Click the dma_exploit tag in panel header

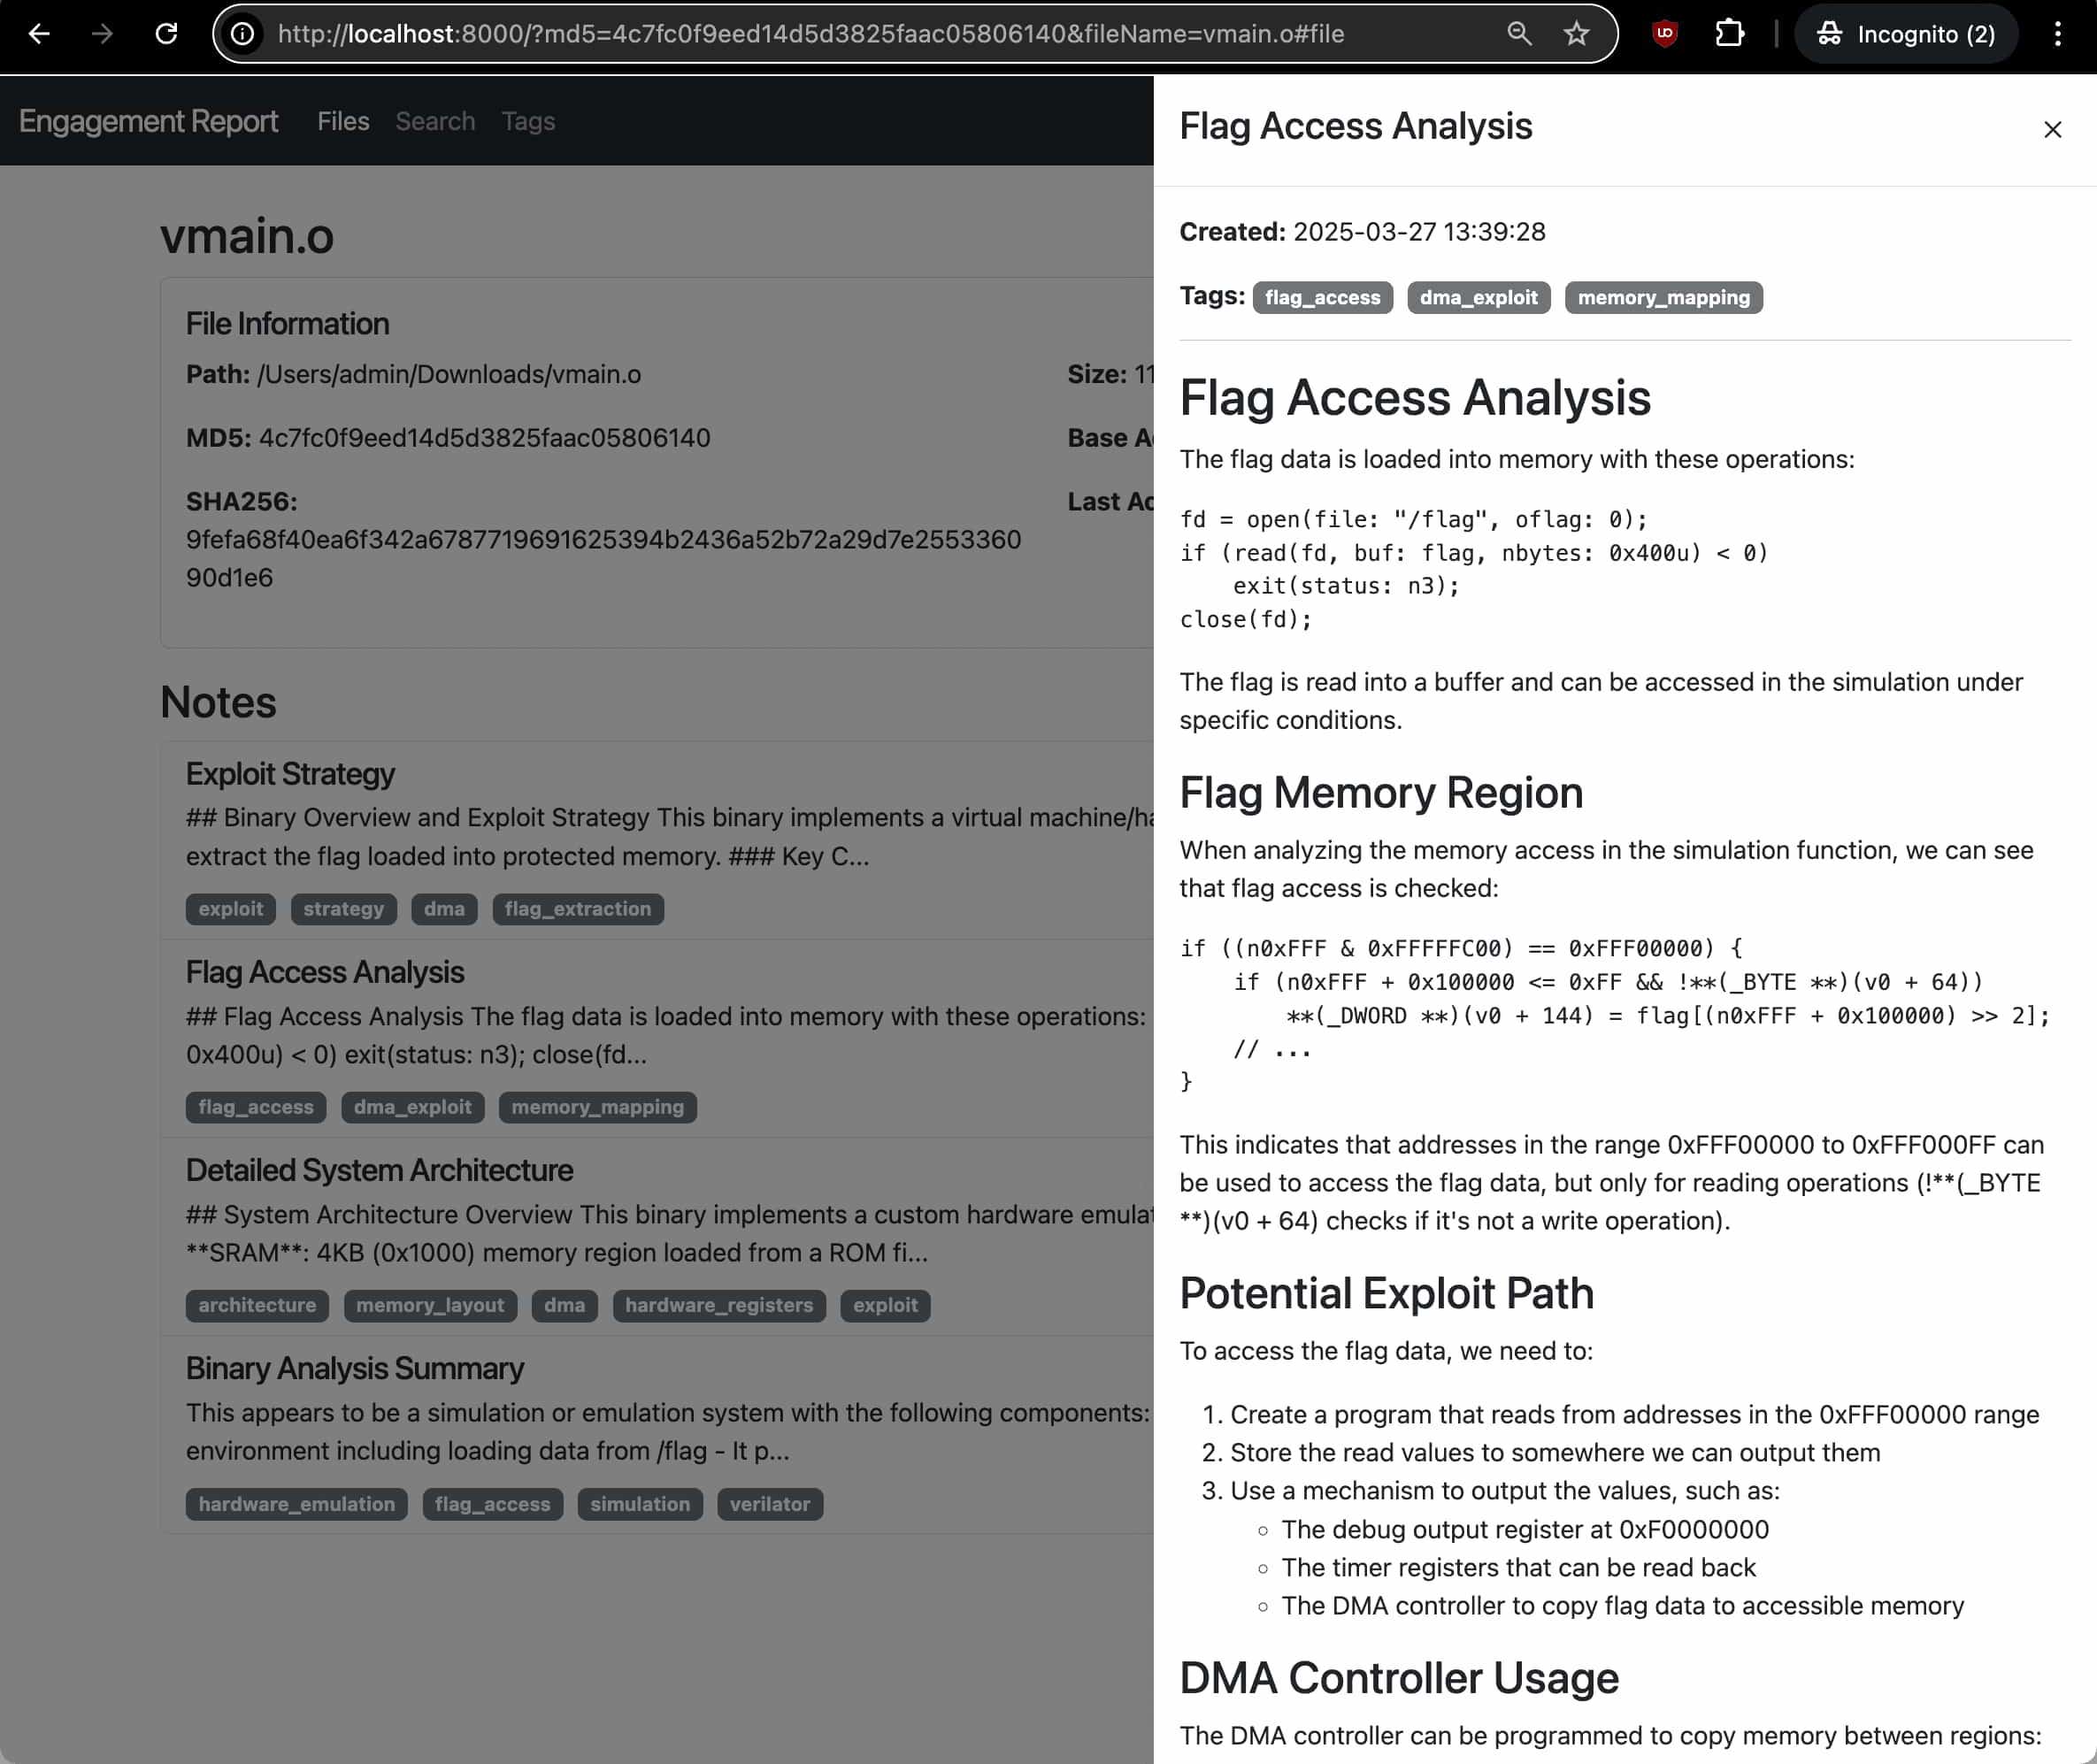[1477, 297]
